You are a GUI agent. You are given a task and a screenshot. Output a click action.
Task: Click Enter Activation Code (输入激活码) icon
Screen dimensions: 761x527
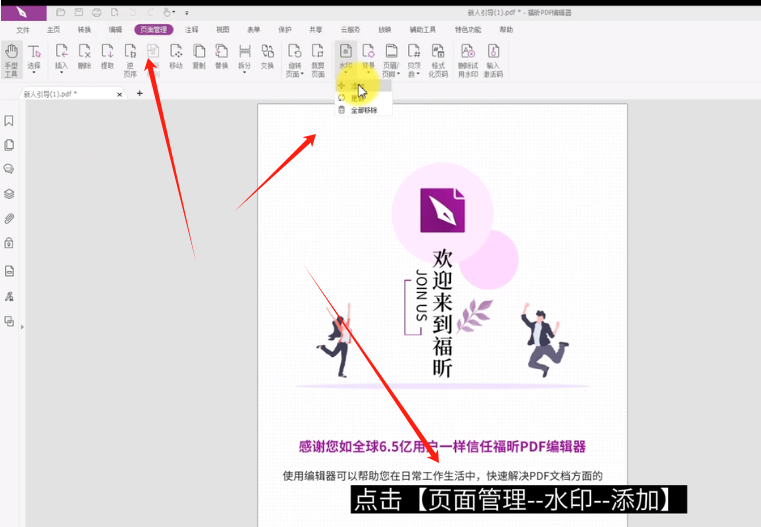point(493,60)
